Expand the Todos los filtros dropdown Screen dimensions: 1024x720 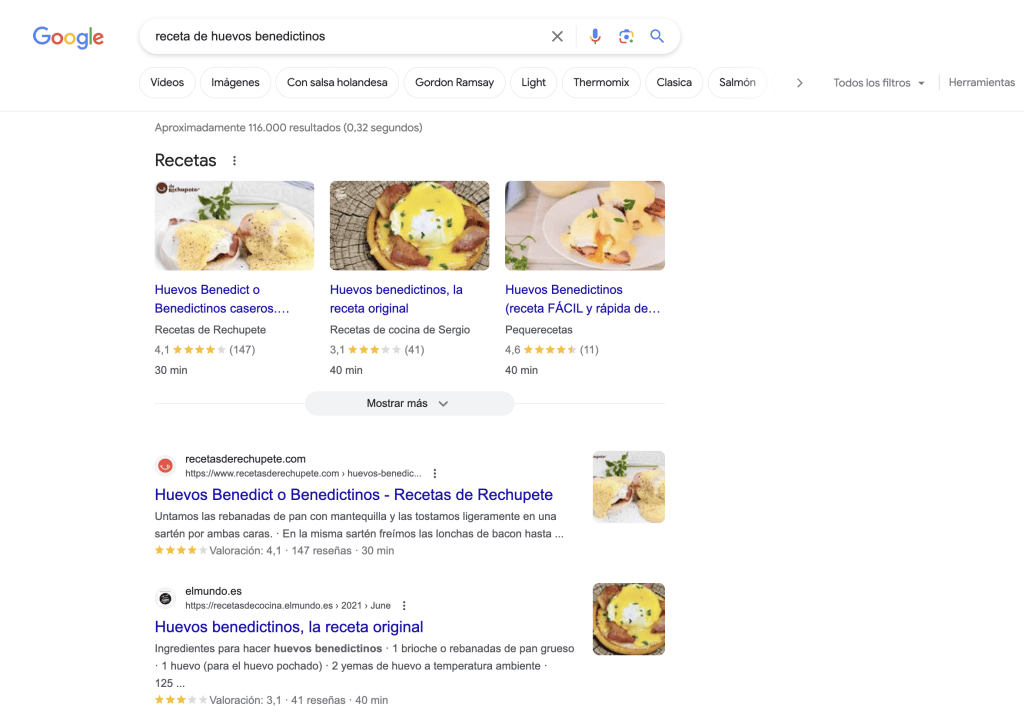tap(879, 83)
